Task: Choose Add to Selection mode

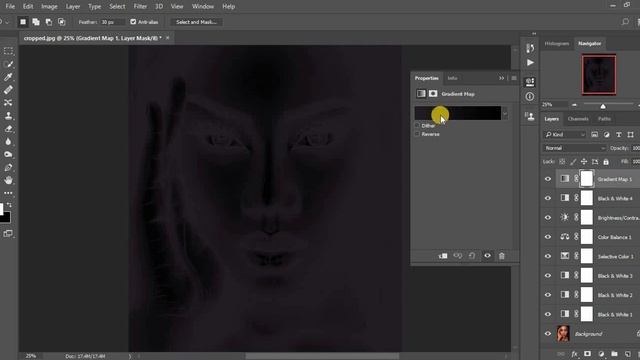Action: (36, 22)
